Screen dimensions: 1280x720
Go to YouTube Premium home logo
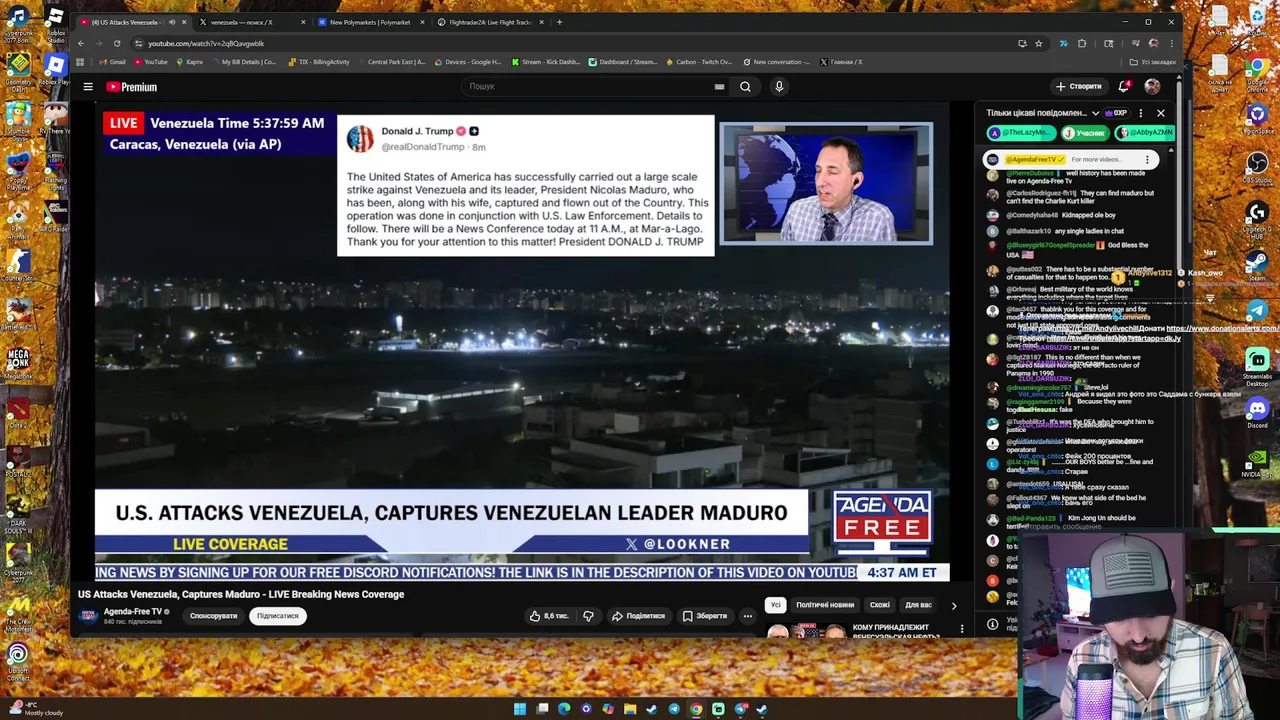[x=131, y=87]
